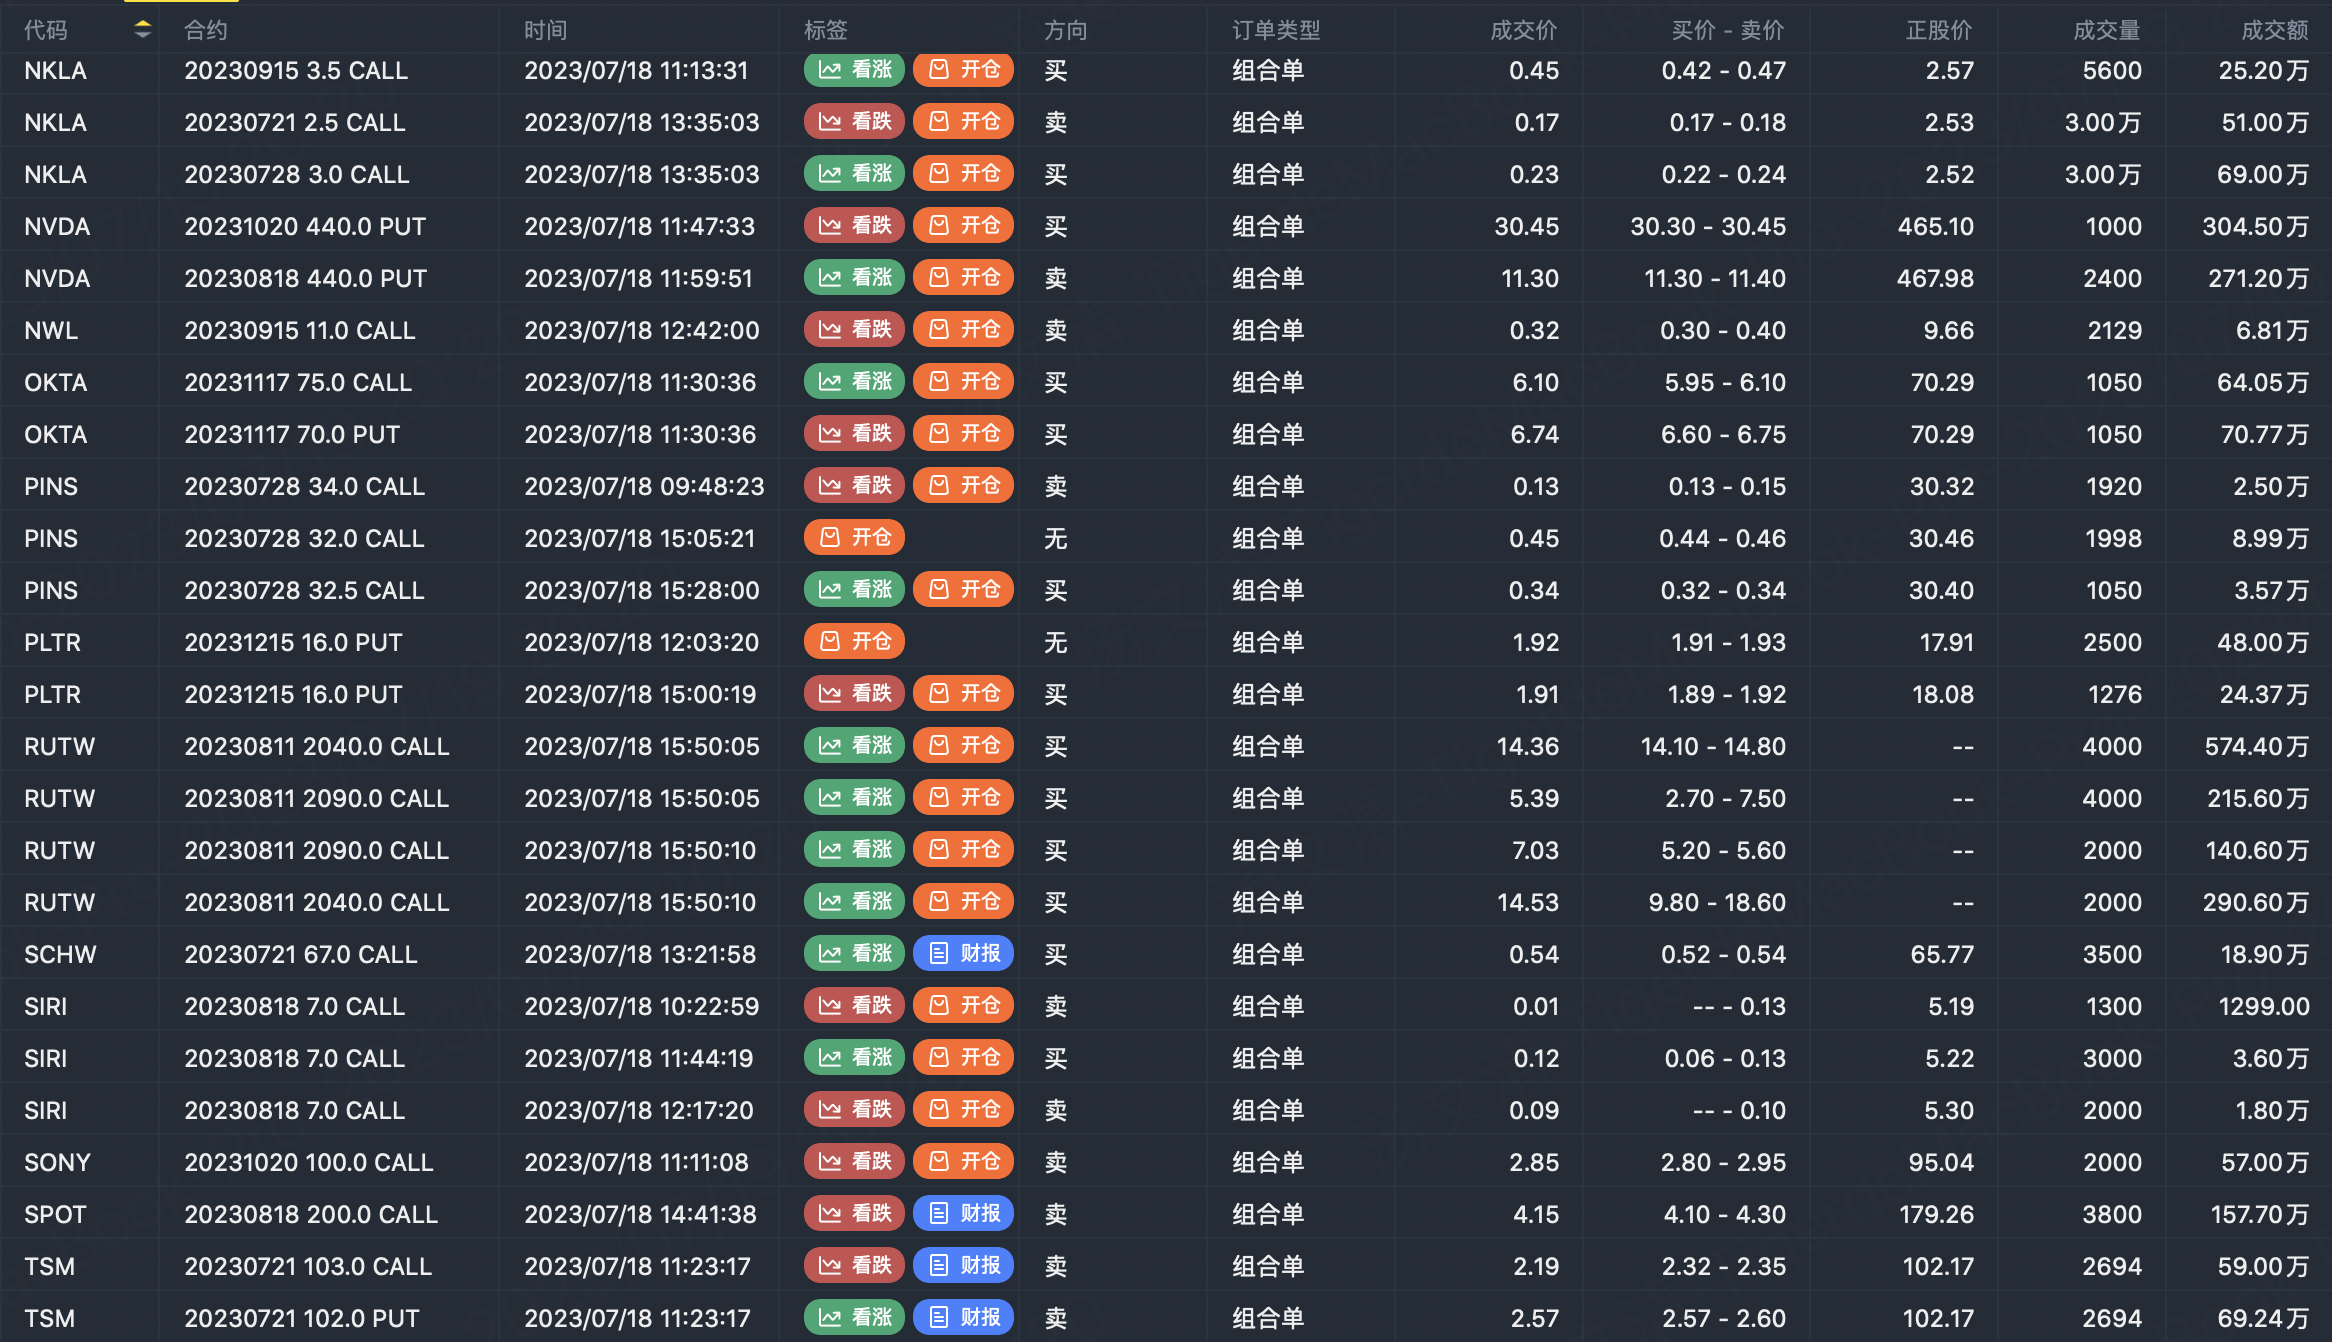Click 财报 tag on SPOT 200.0 CALL row

pyautogui.click(x=964, y=1214)
